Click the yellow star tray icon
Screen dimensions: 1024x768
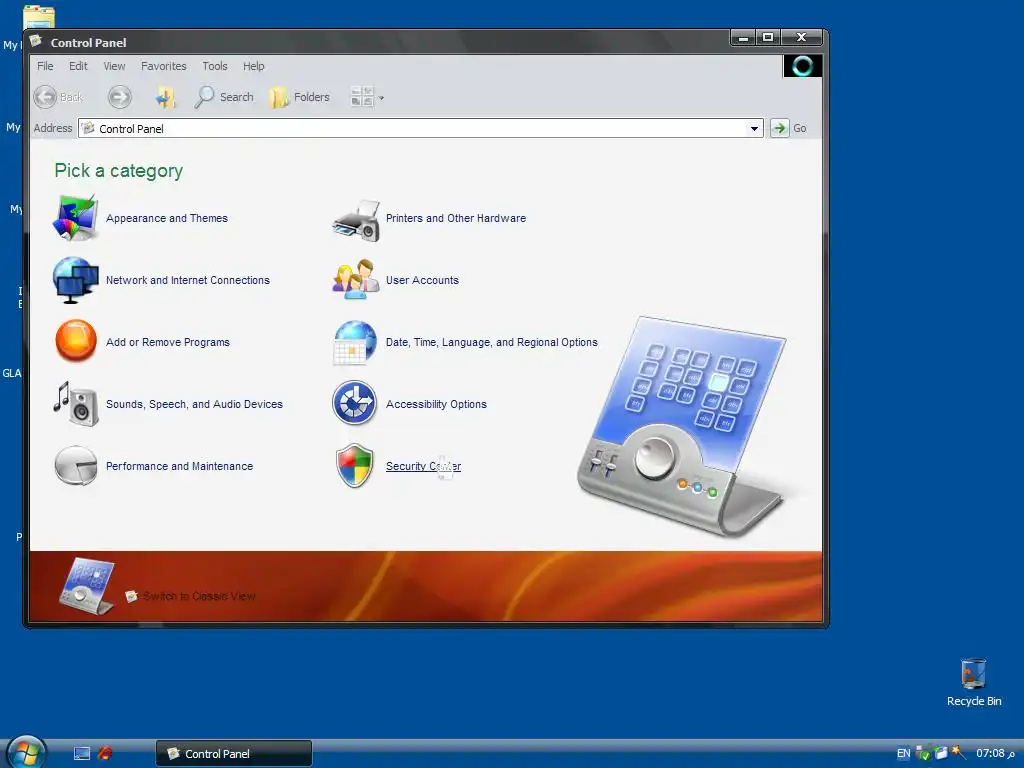[x=958, y=753]
